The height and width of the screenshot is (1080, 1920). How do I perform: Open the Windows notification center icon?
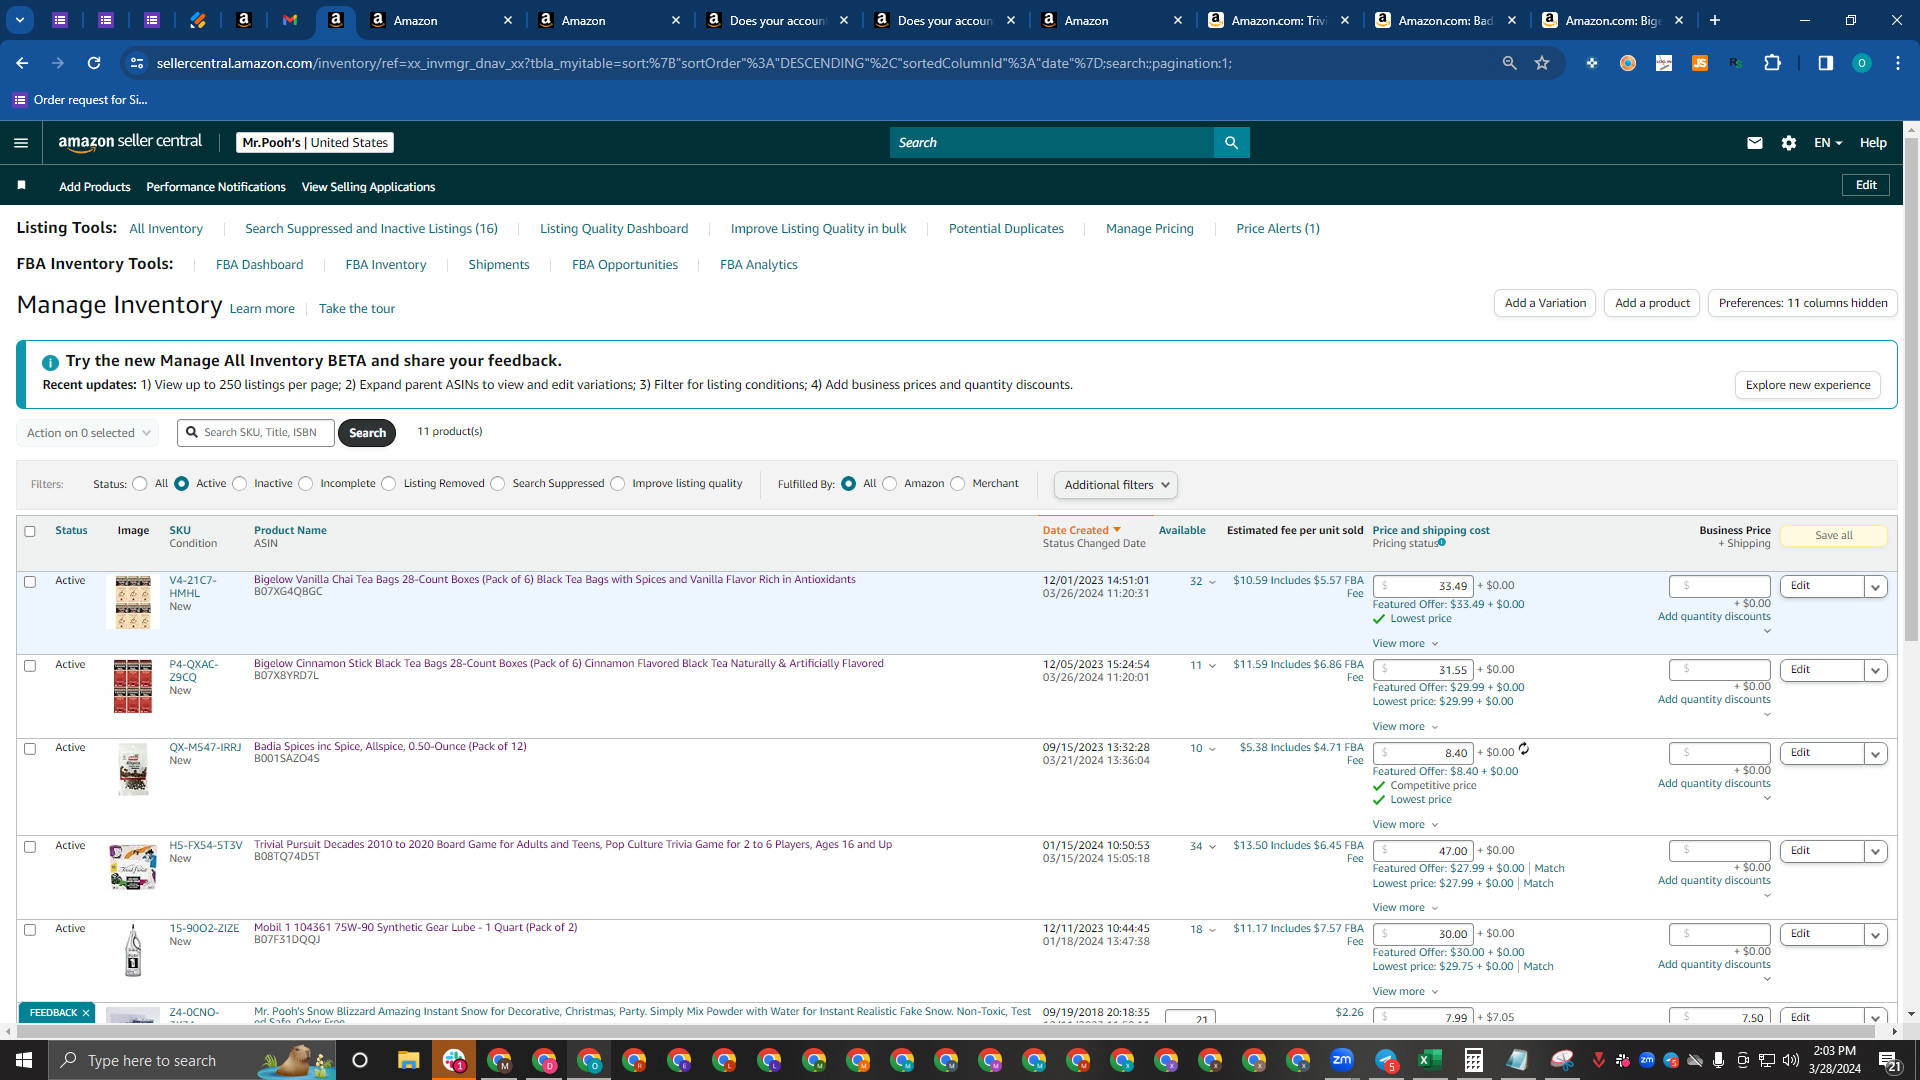[1890, 1060]
